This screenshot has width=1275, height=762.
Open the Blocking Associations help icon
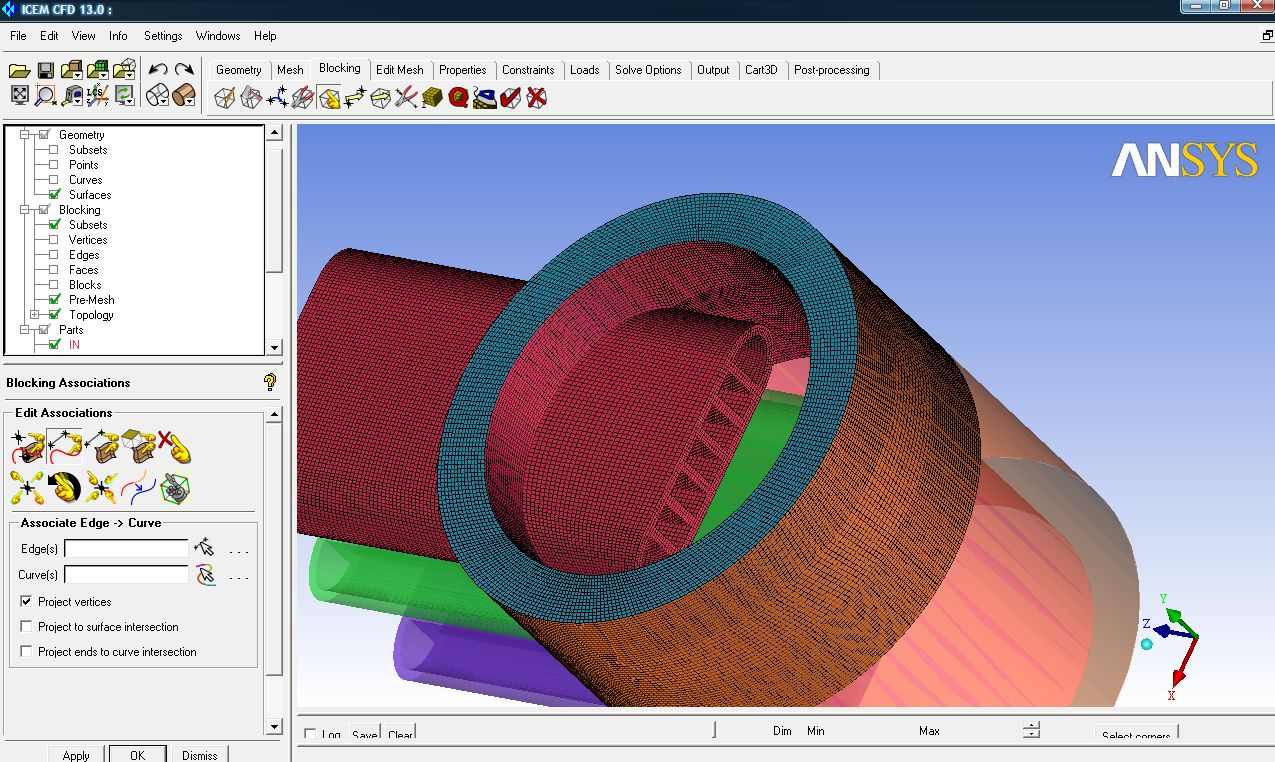click(x=269, y=382)
